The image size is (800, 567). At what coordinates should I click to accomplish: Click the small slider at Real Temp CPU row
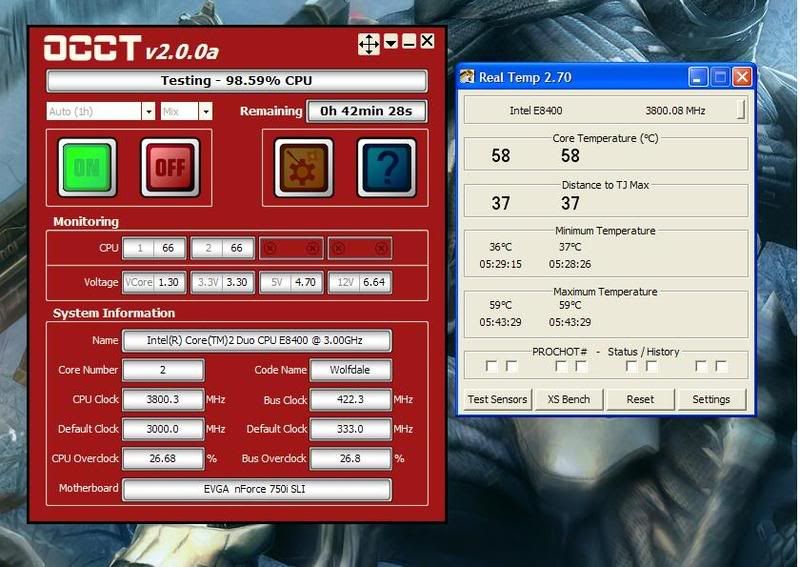pos(741,110)
